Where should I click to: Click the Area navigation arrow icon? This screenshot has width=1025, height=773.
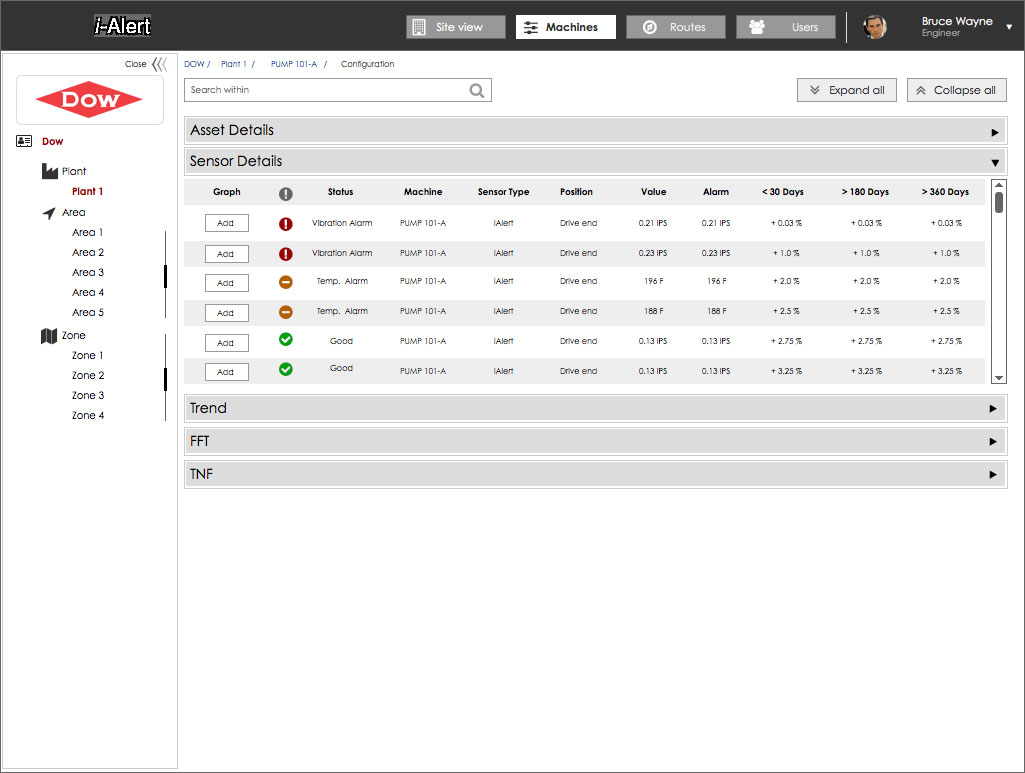(x=49, y=213)
